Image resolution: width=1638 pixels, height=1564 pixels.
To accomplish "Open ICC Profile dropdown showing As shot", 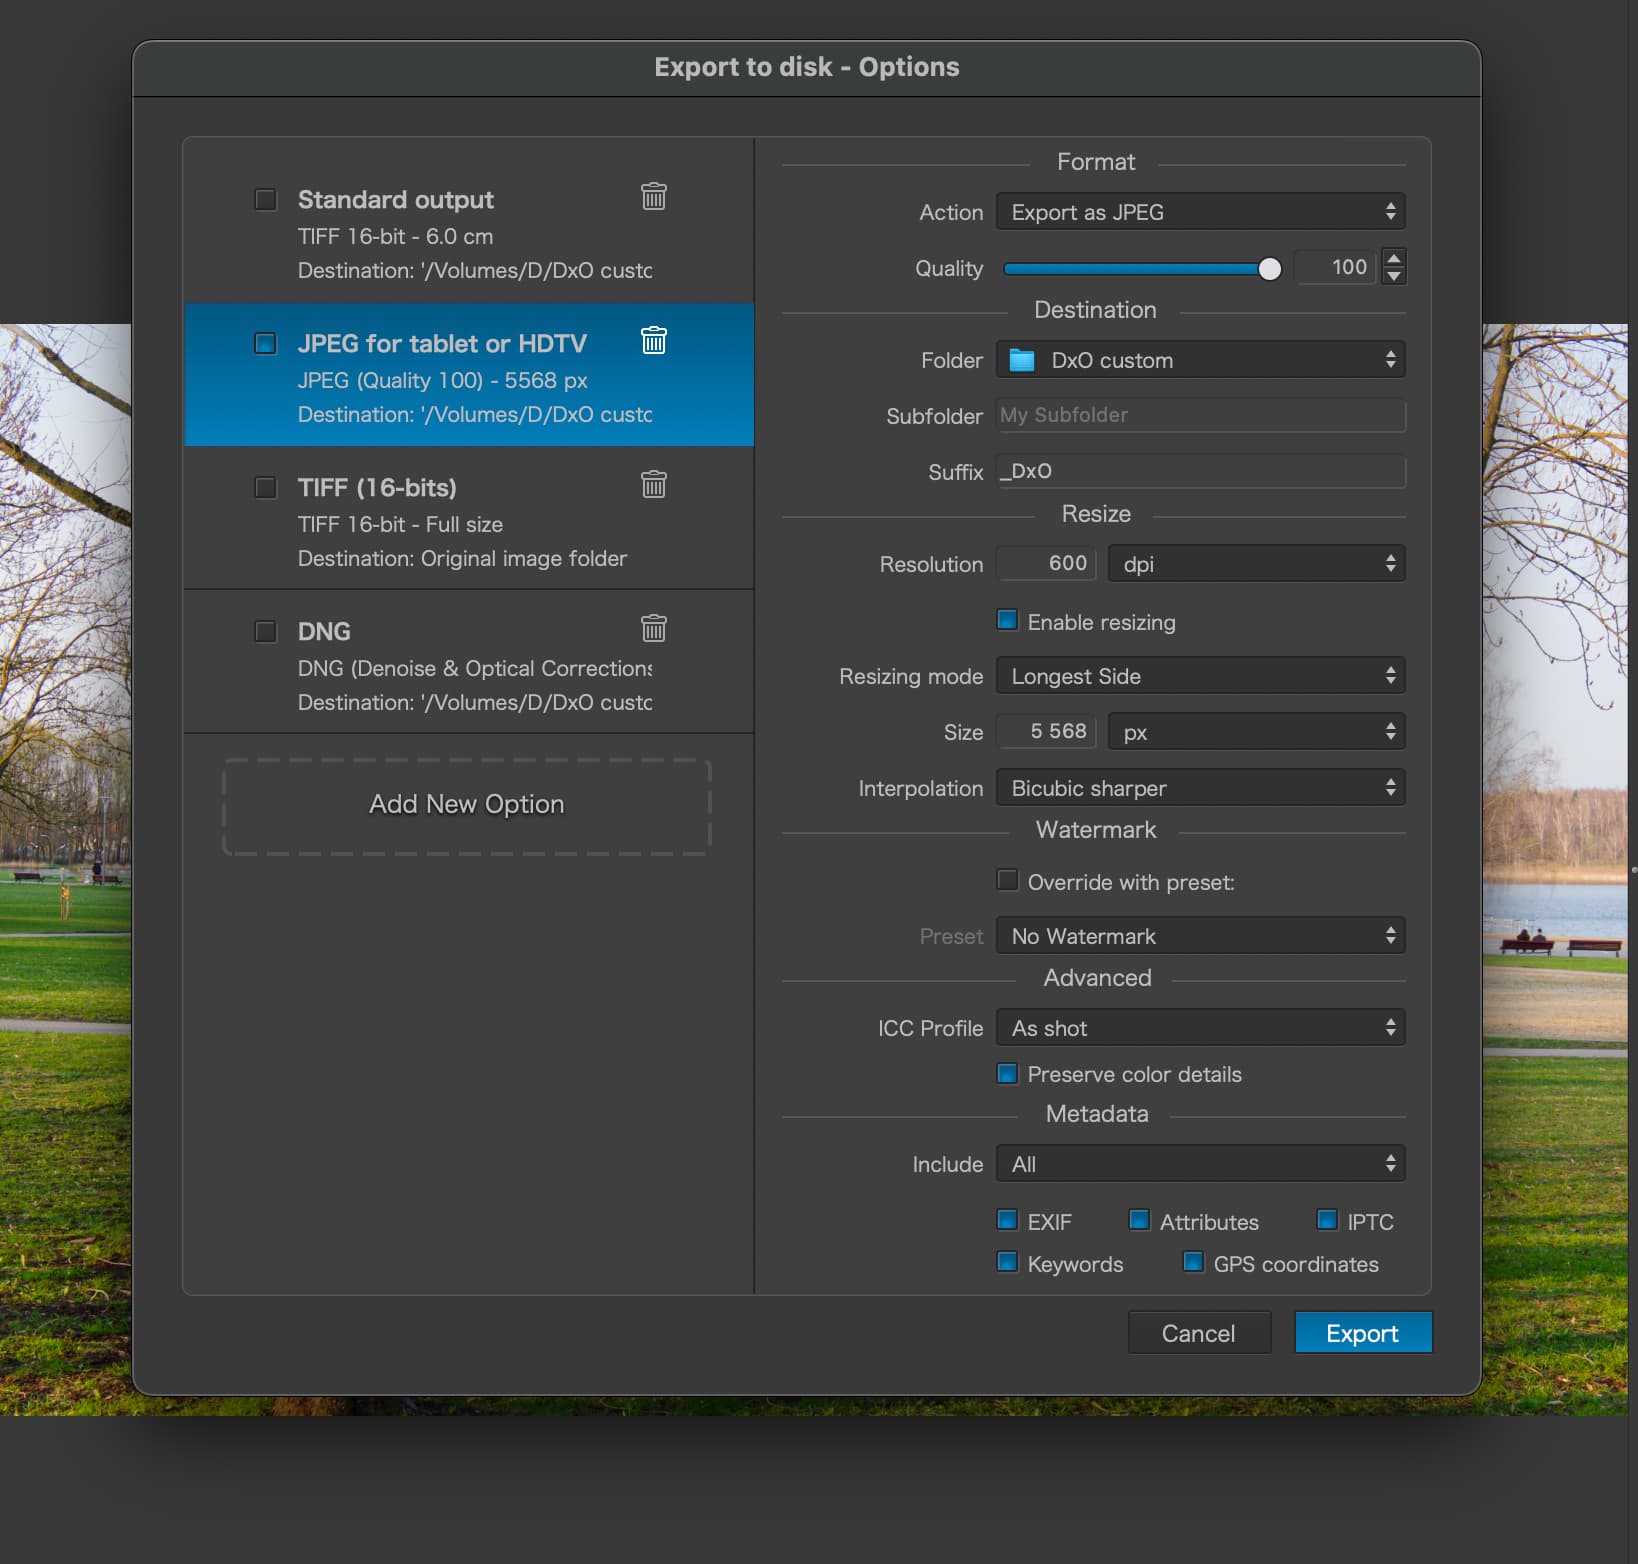I will 1200,1028.
